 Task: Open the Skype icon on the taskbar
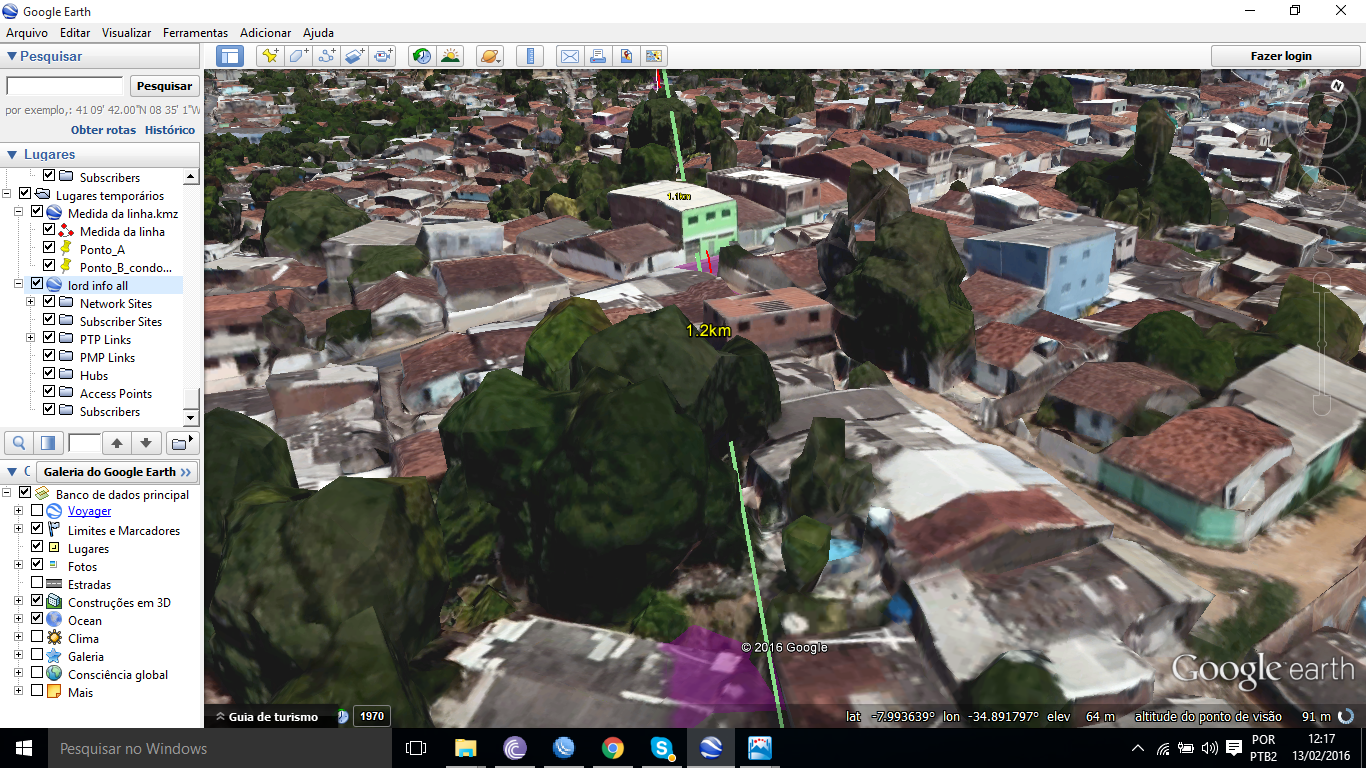(661, 748)
